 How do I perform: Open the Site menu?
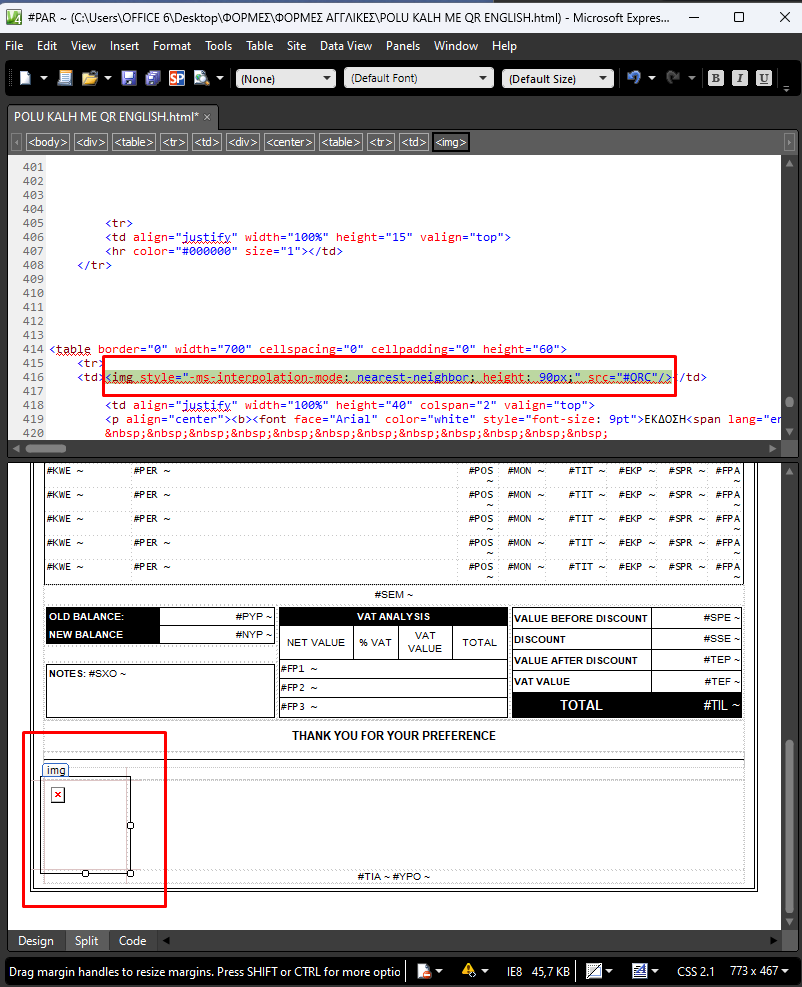tap(296, 46)
